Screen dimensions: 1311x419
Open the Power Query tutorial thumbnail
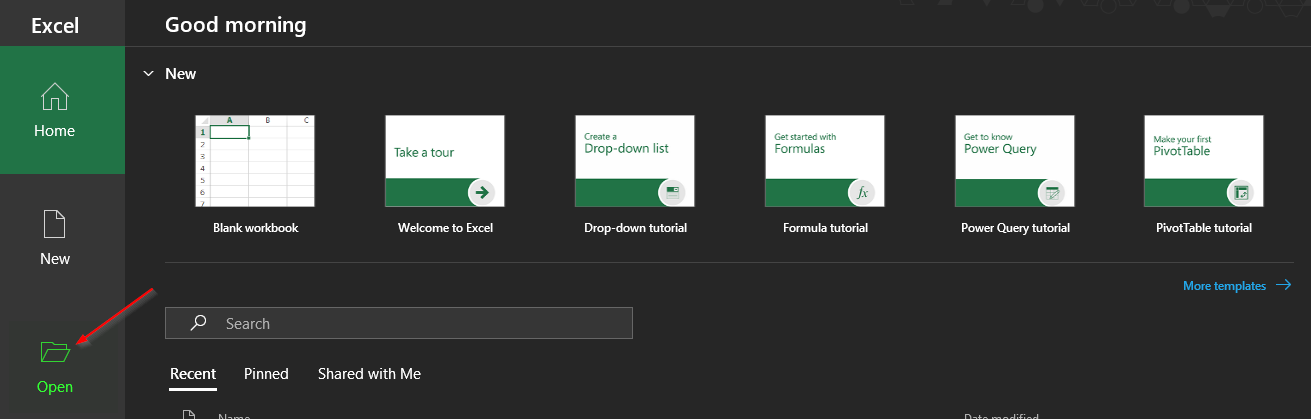point(1015,161)
